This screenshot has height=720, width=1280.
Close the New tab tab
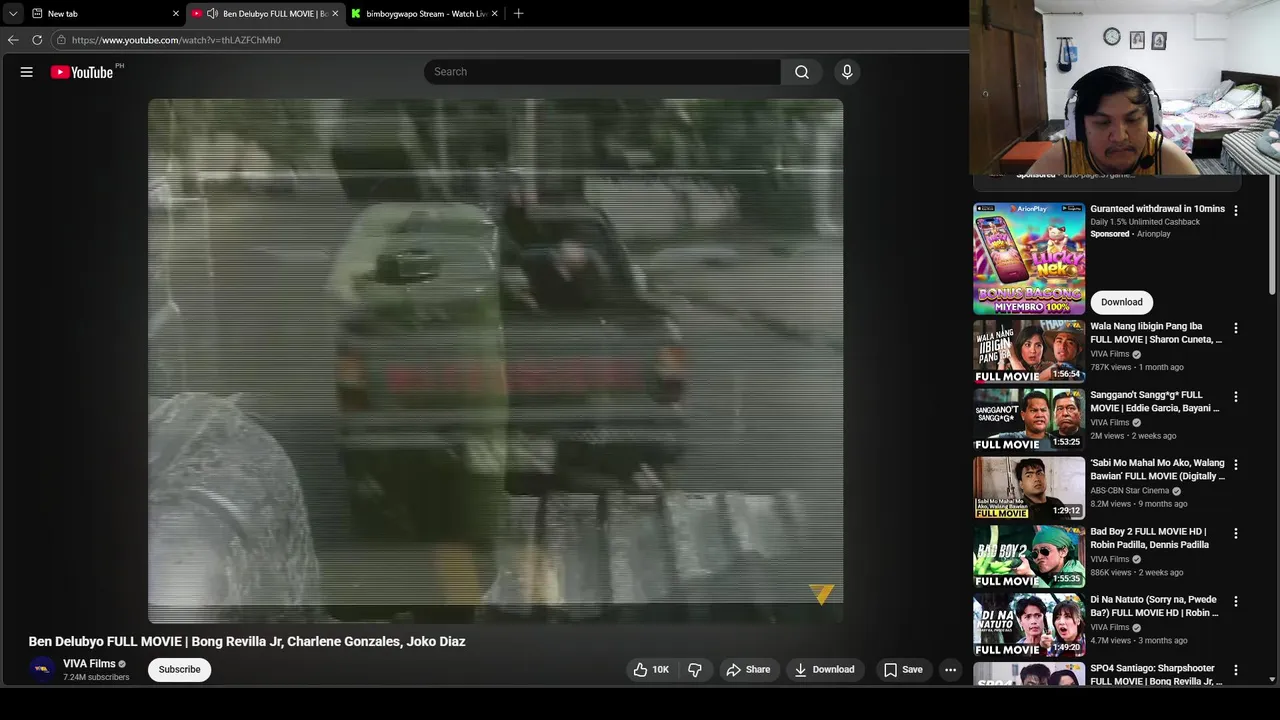click(x=176, y=14)
